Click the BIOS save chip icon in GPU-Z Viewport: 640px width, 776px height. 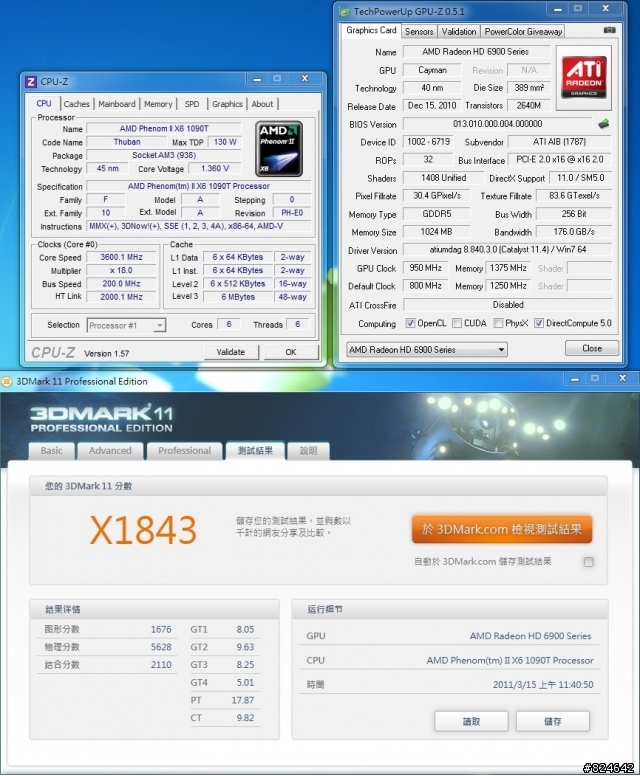[603, 124]
